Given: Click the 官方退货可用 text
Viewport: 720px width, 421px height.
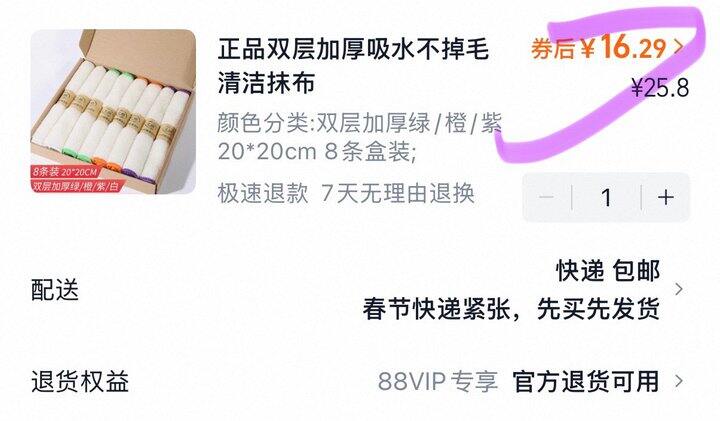Looking at the screenshot, I should pos(586,382).
